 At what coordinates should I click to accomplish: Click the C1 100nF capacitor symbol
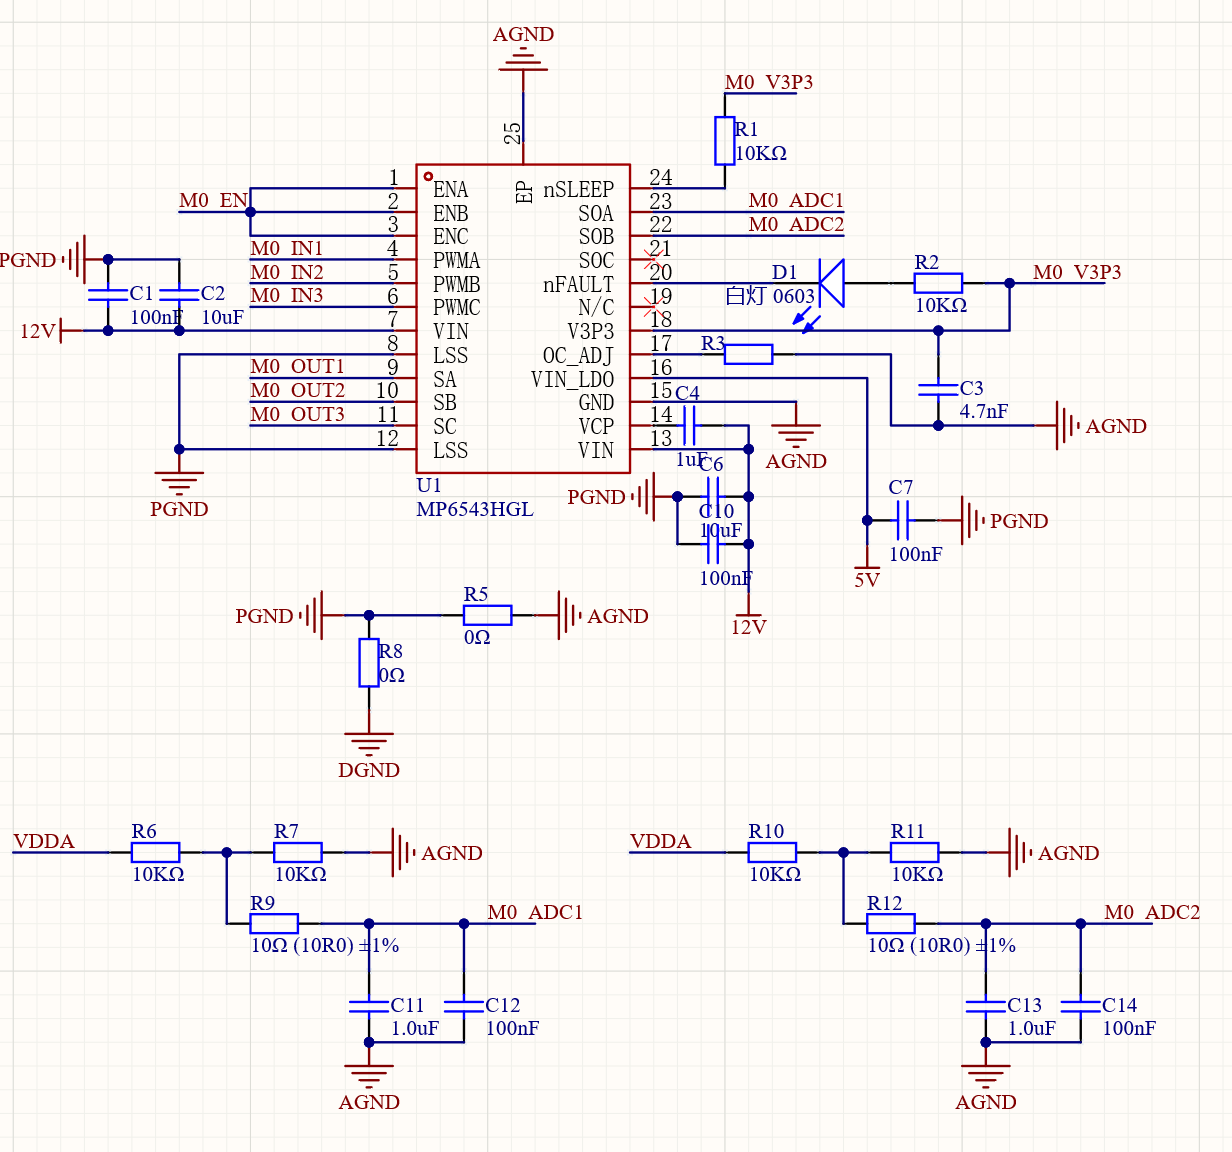tap(108, 294)
